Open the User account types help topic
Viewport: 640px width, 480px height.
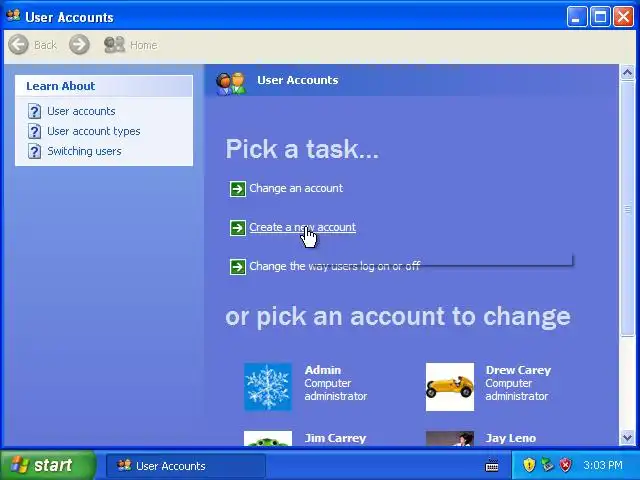pos(93,131)
